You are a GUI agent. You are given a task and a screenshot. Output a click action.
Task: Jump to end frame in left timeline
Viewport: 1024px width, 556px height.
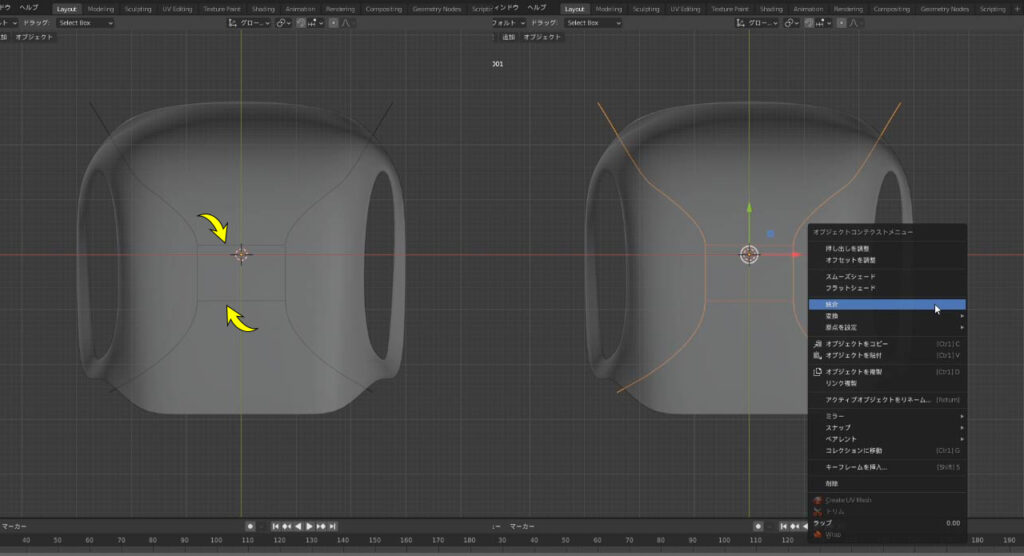coord(332,527)
